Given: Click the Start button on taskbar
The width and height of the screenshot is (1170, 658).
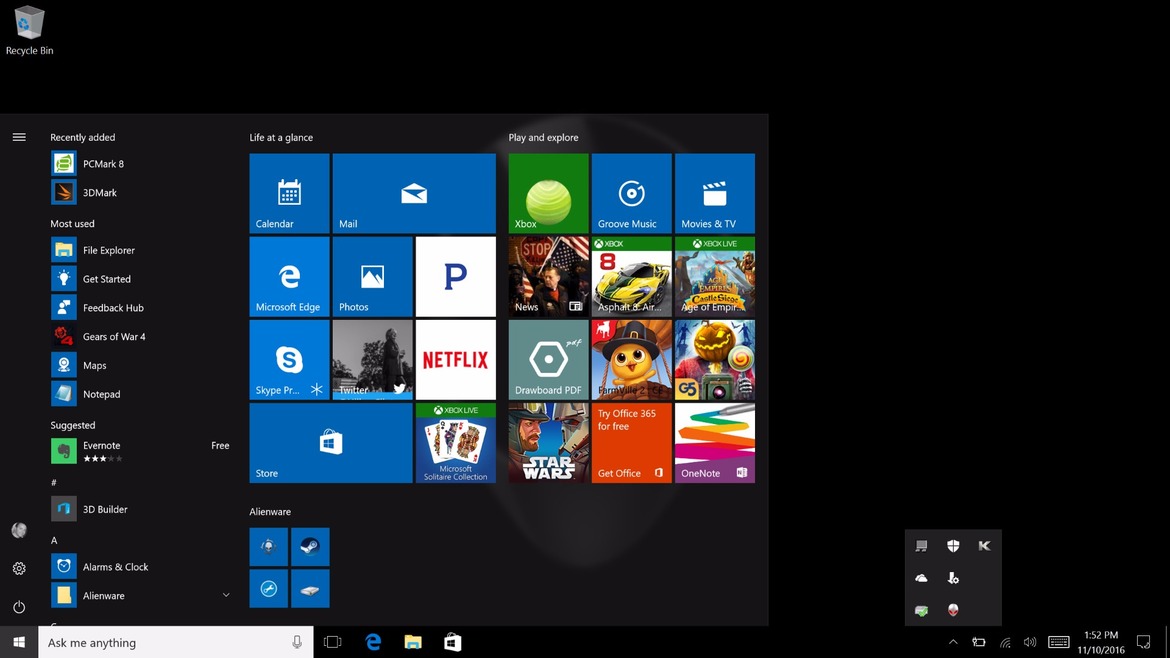Looking at the screenshot, I should 19,642.
